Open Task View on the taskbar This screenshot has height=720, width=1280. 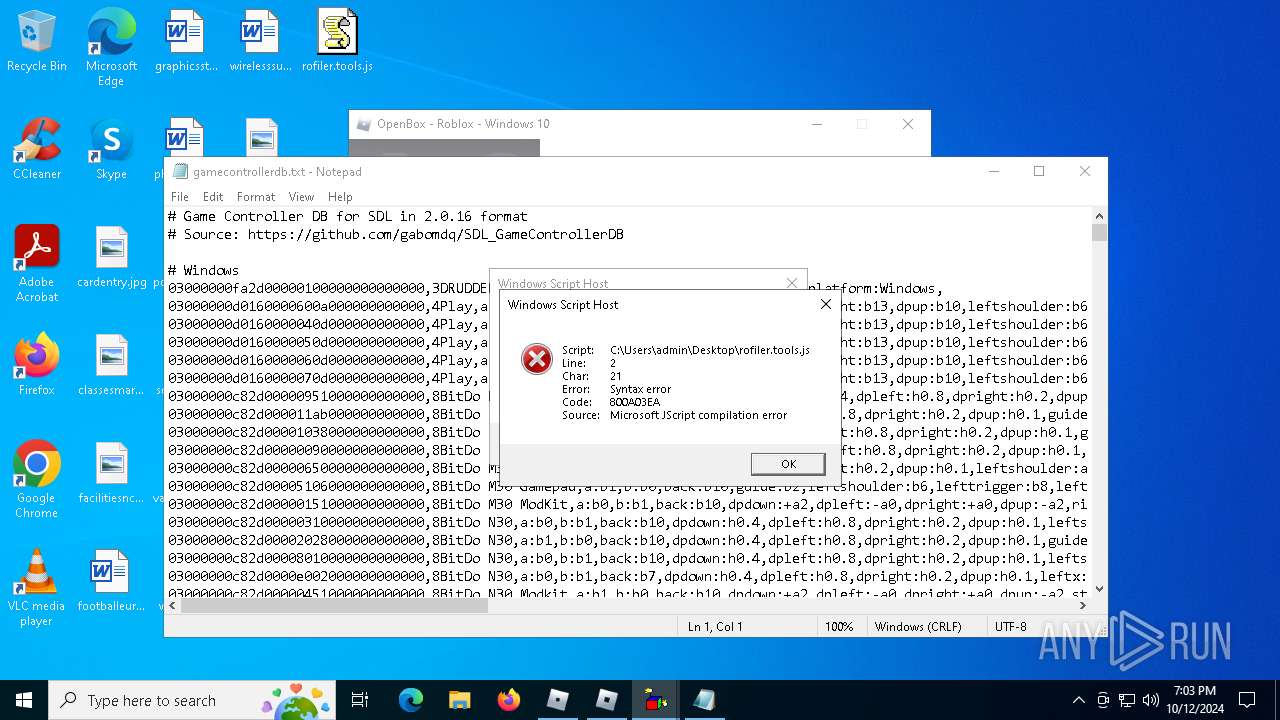click(360, 700)
